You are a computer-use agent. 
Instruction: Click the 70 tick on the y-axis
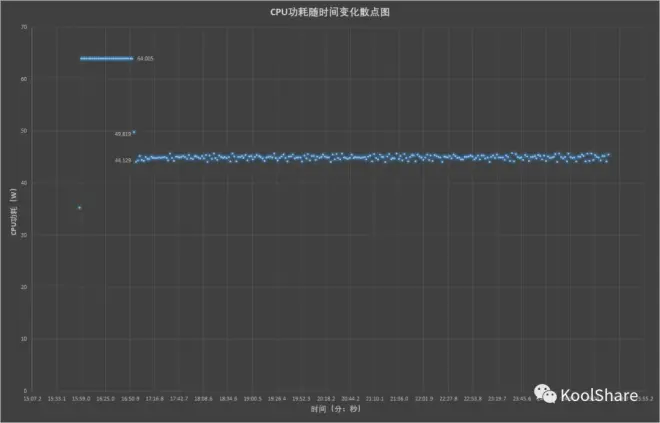[x=23, y=27]
